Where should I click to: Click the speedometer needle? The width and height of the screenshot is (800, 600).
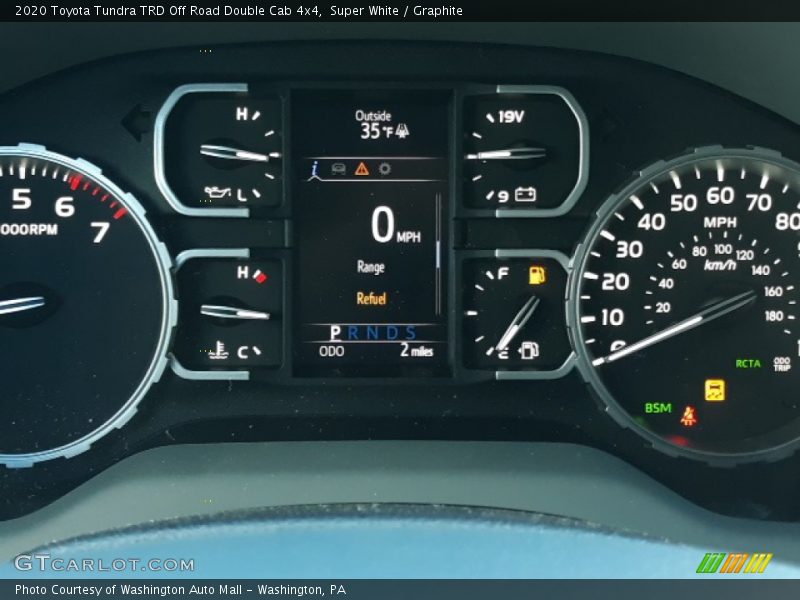[673, 328]
